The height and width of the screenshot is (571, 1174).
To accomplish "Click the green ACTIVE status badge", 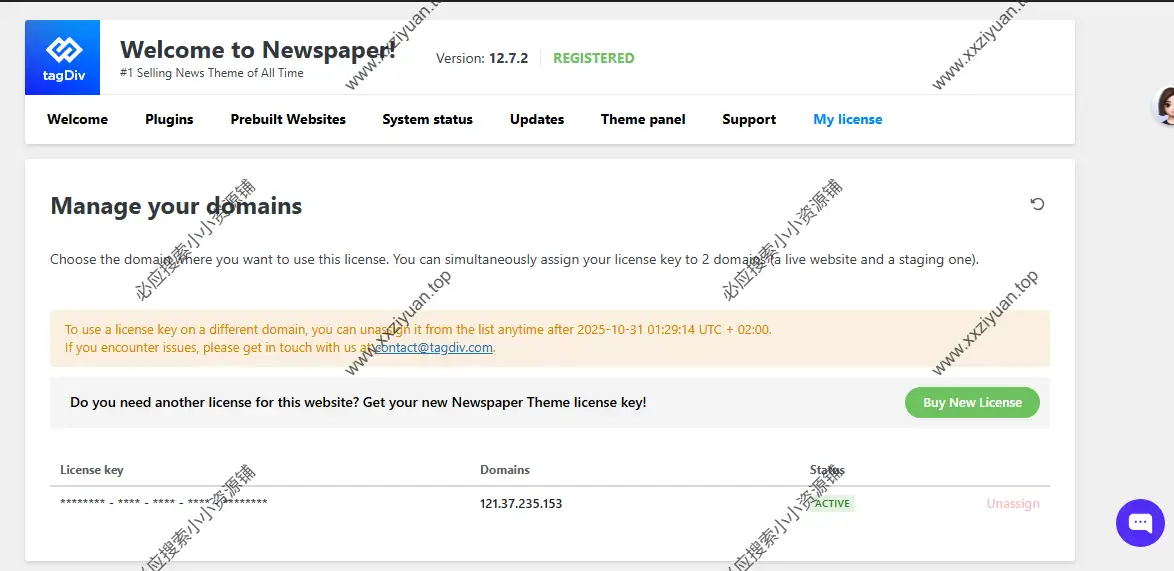I will click(x=832, y=504).
